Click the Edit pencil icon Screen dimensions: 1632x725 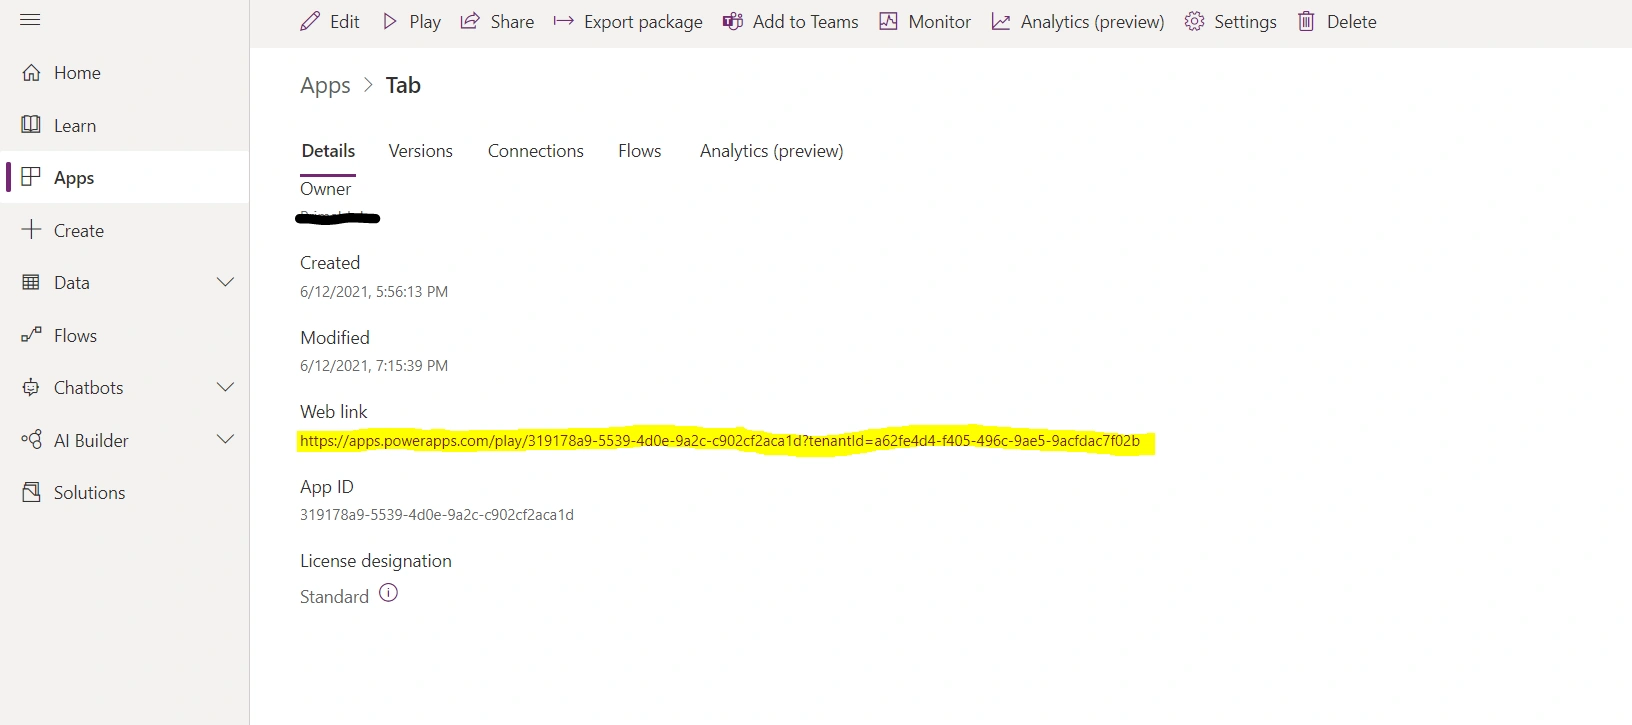[x=310, y=21]
